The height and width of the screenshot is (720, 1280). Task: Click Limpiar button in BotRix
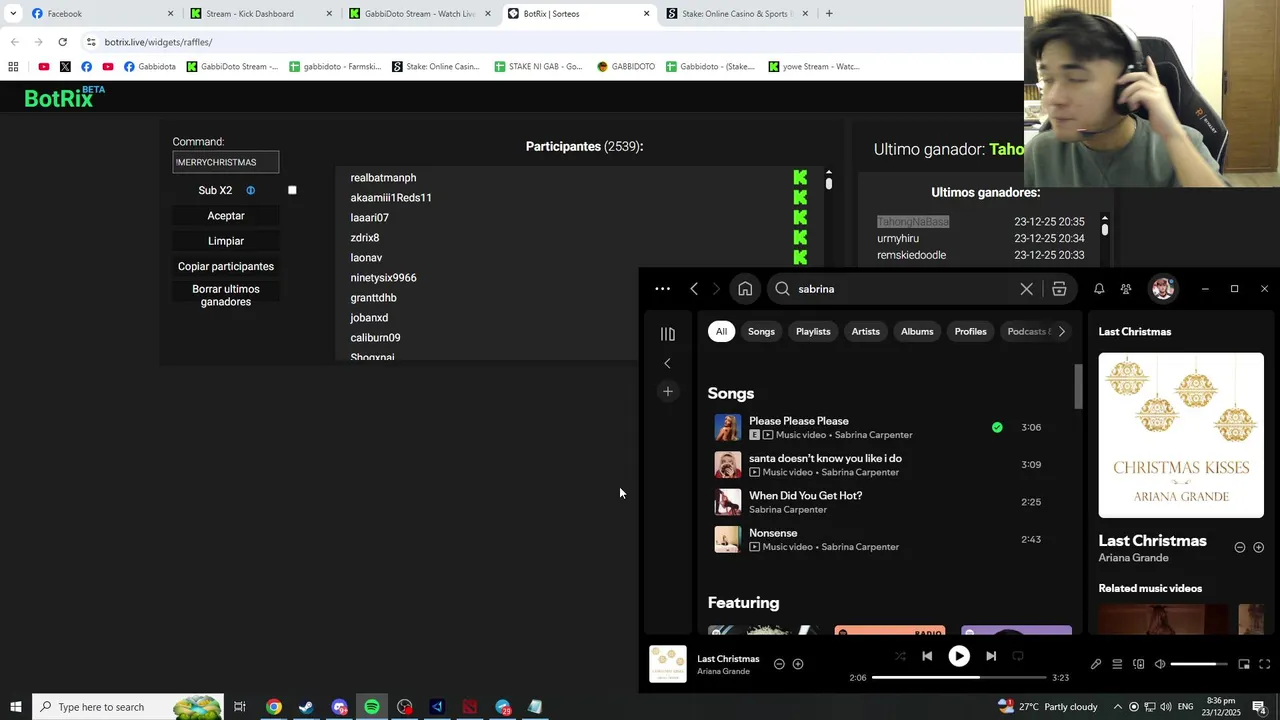click(x=226, y=241)
